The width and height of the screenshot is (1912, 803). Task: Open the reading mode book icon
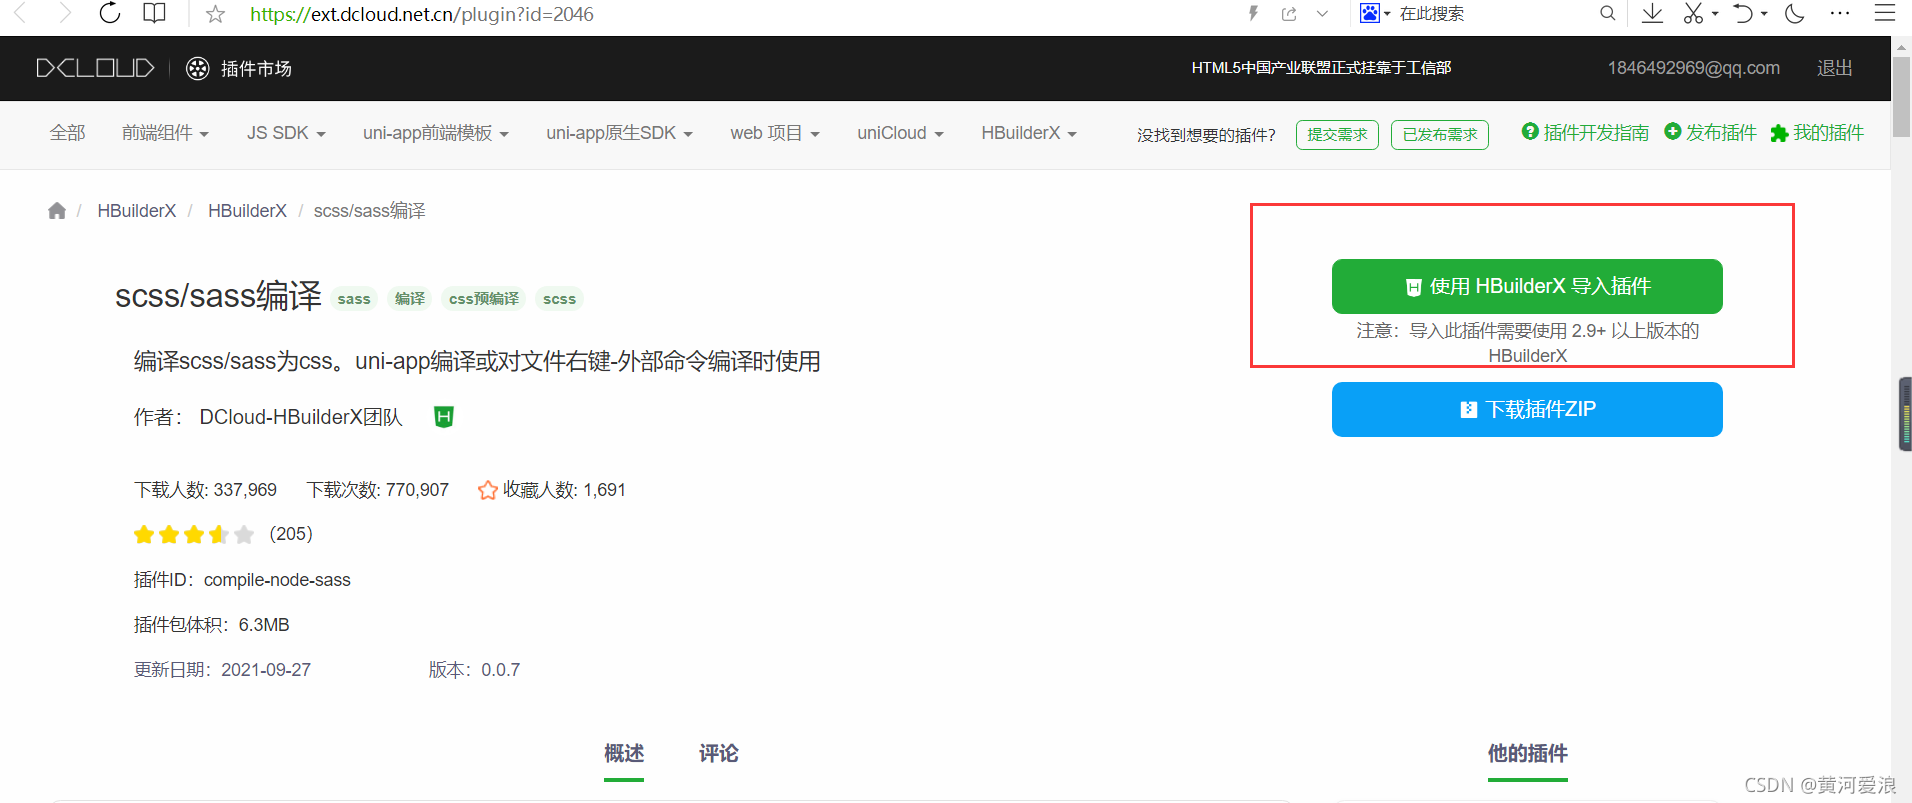click(x=154, y=13)
